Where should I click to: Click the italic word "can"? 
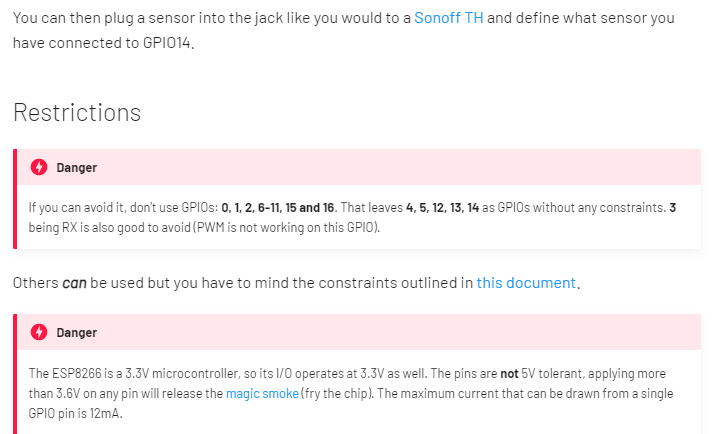point(74,283)
